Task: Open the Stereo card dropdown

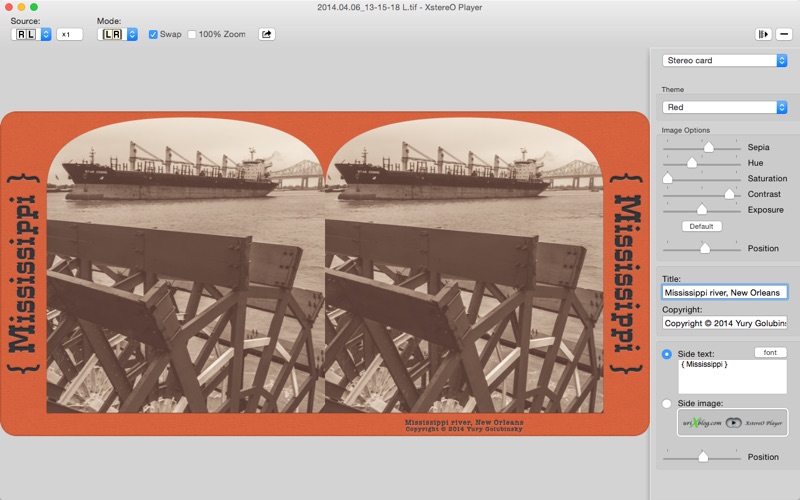Action: (x=724, y=60)
